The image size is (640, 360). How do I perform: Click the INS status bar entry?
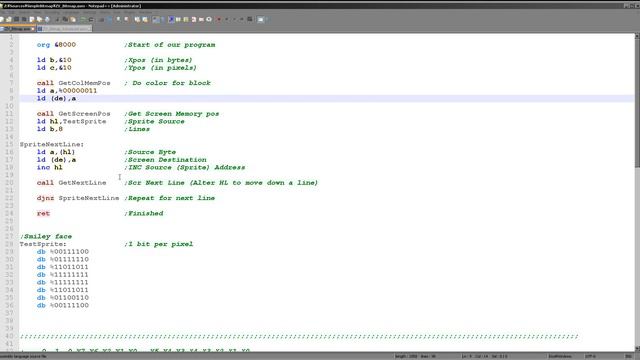pyautogui.click(x=629, y=356)
